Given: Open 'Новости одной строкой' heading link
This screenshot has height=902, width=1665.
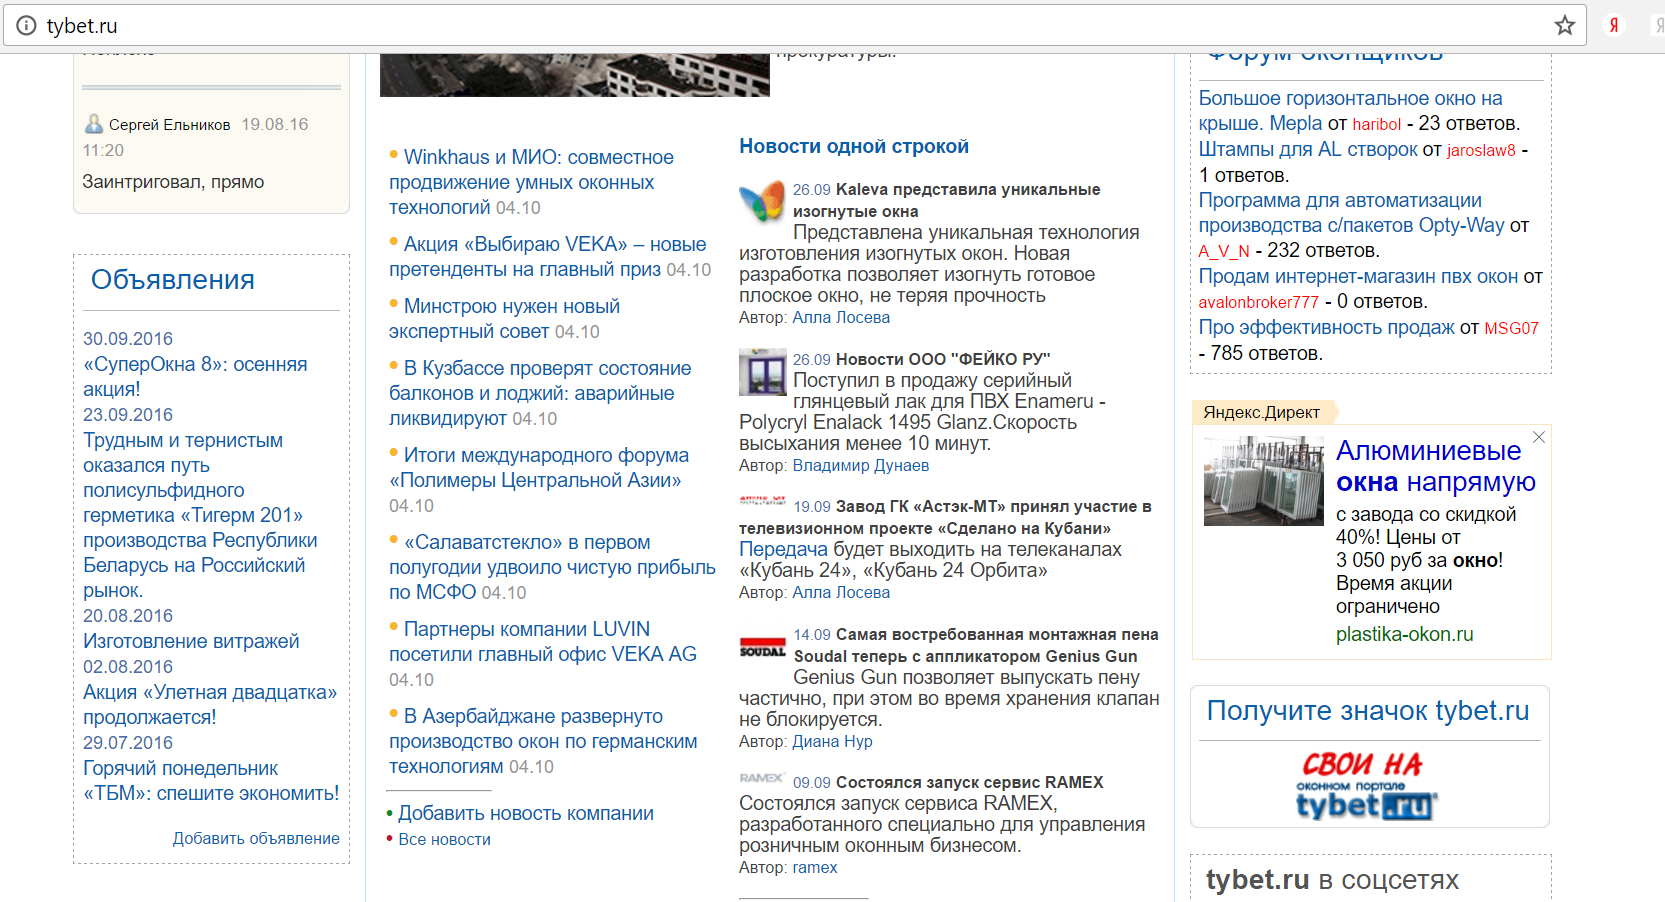Looking at the screenshot, I should pos(854,146).
